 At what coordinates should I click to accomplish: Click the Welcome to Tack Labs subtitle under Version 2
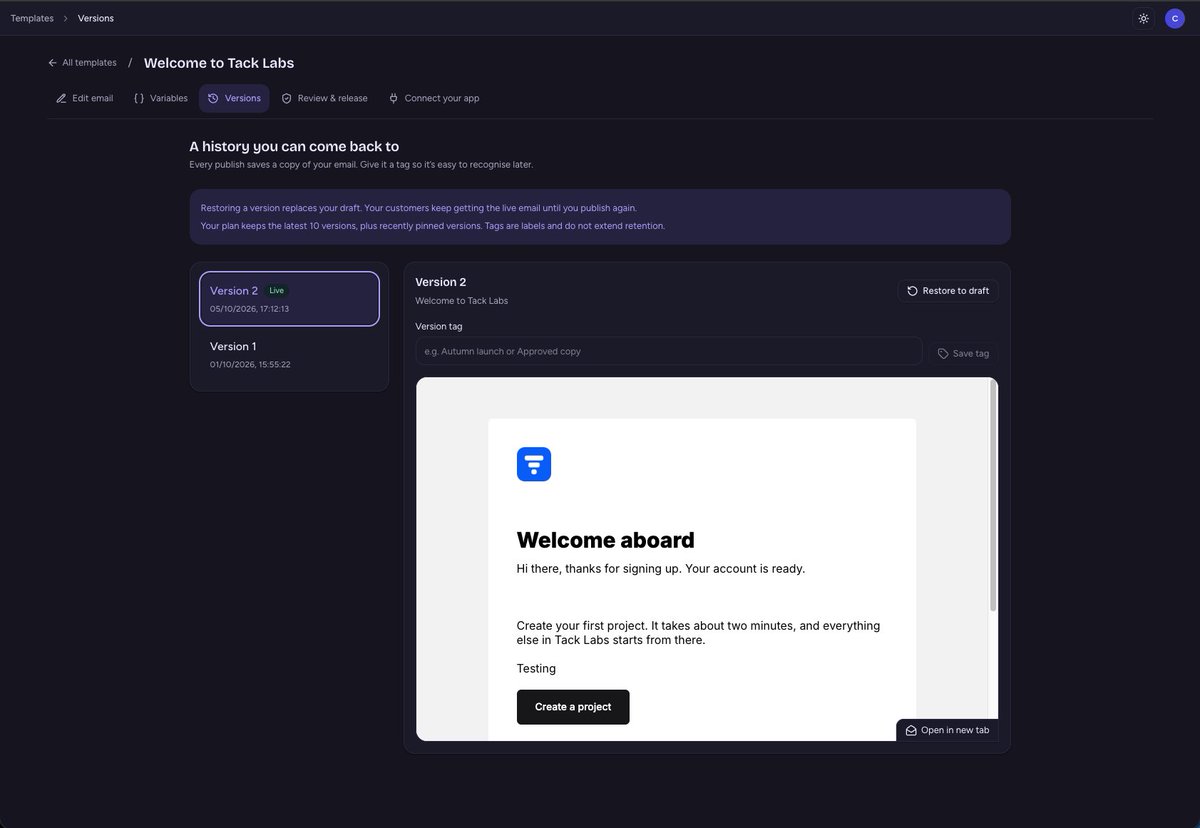[x=462, y=301]
